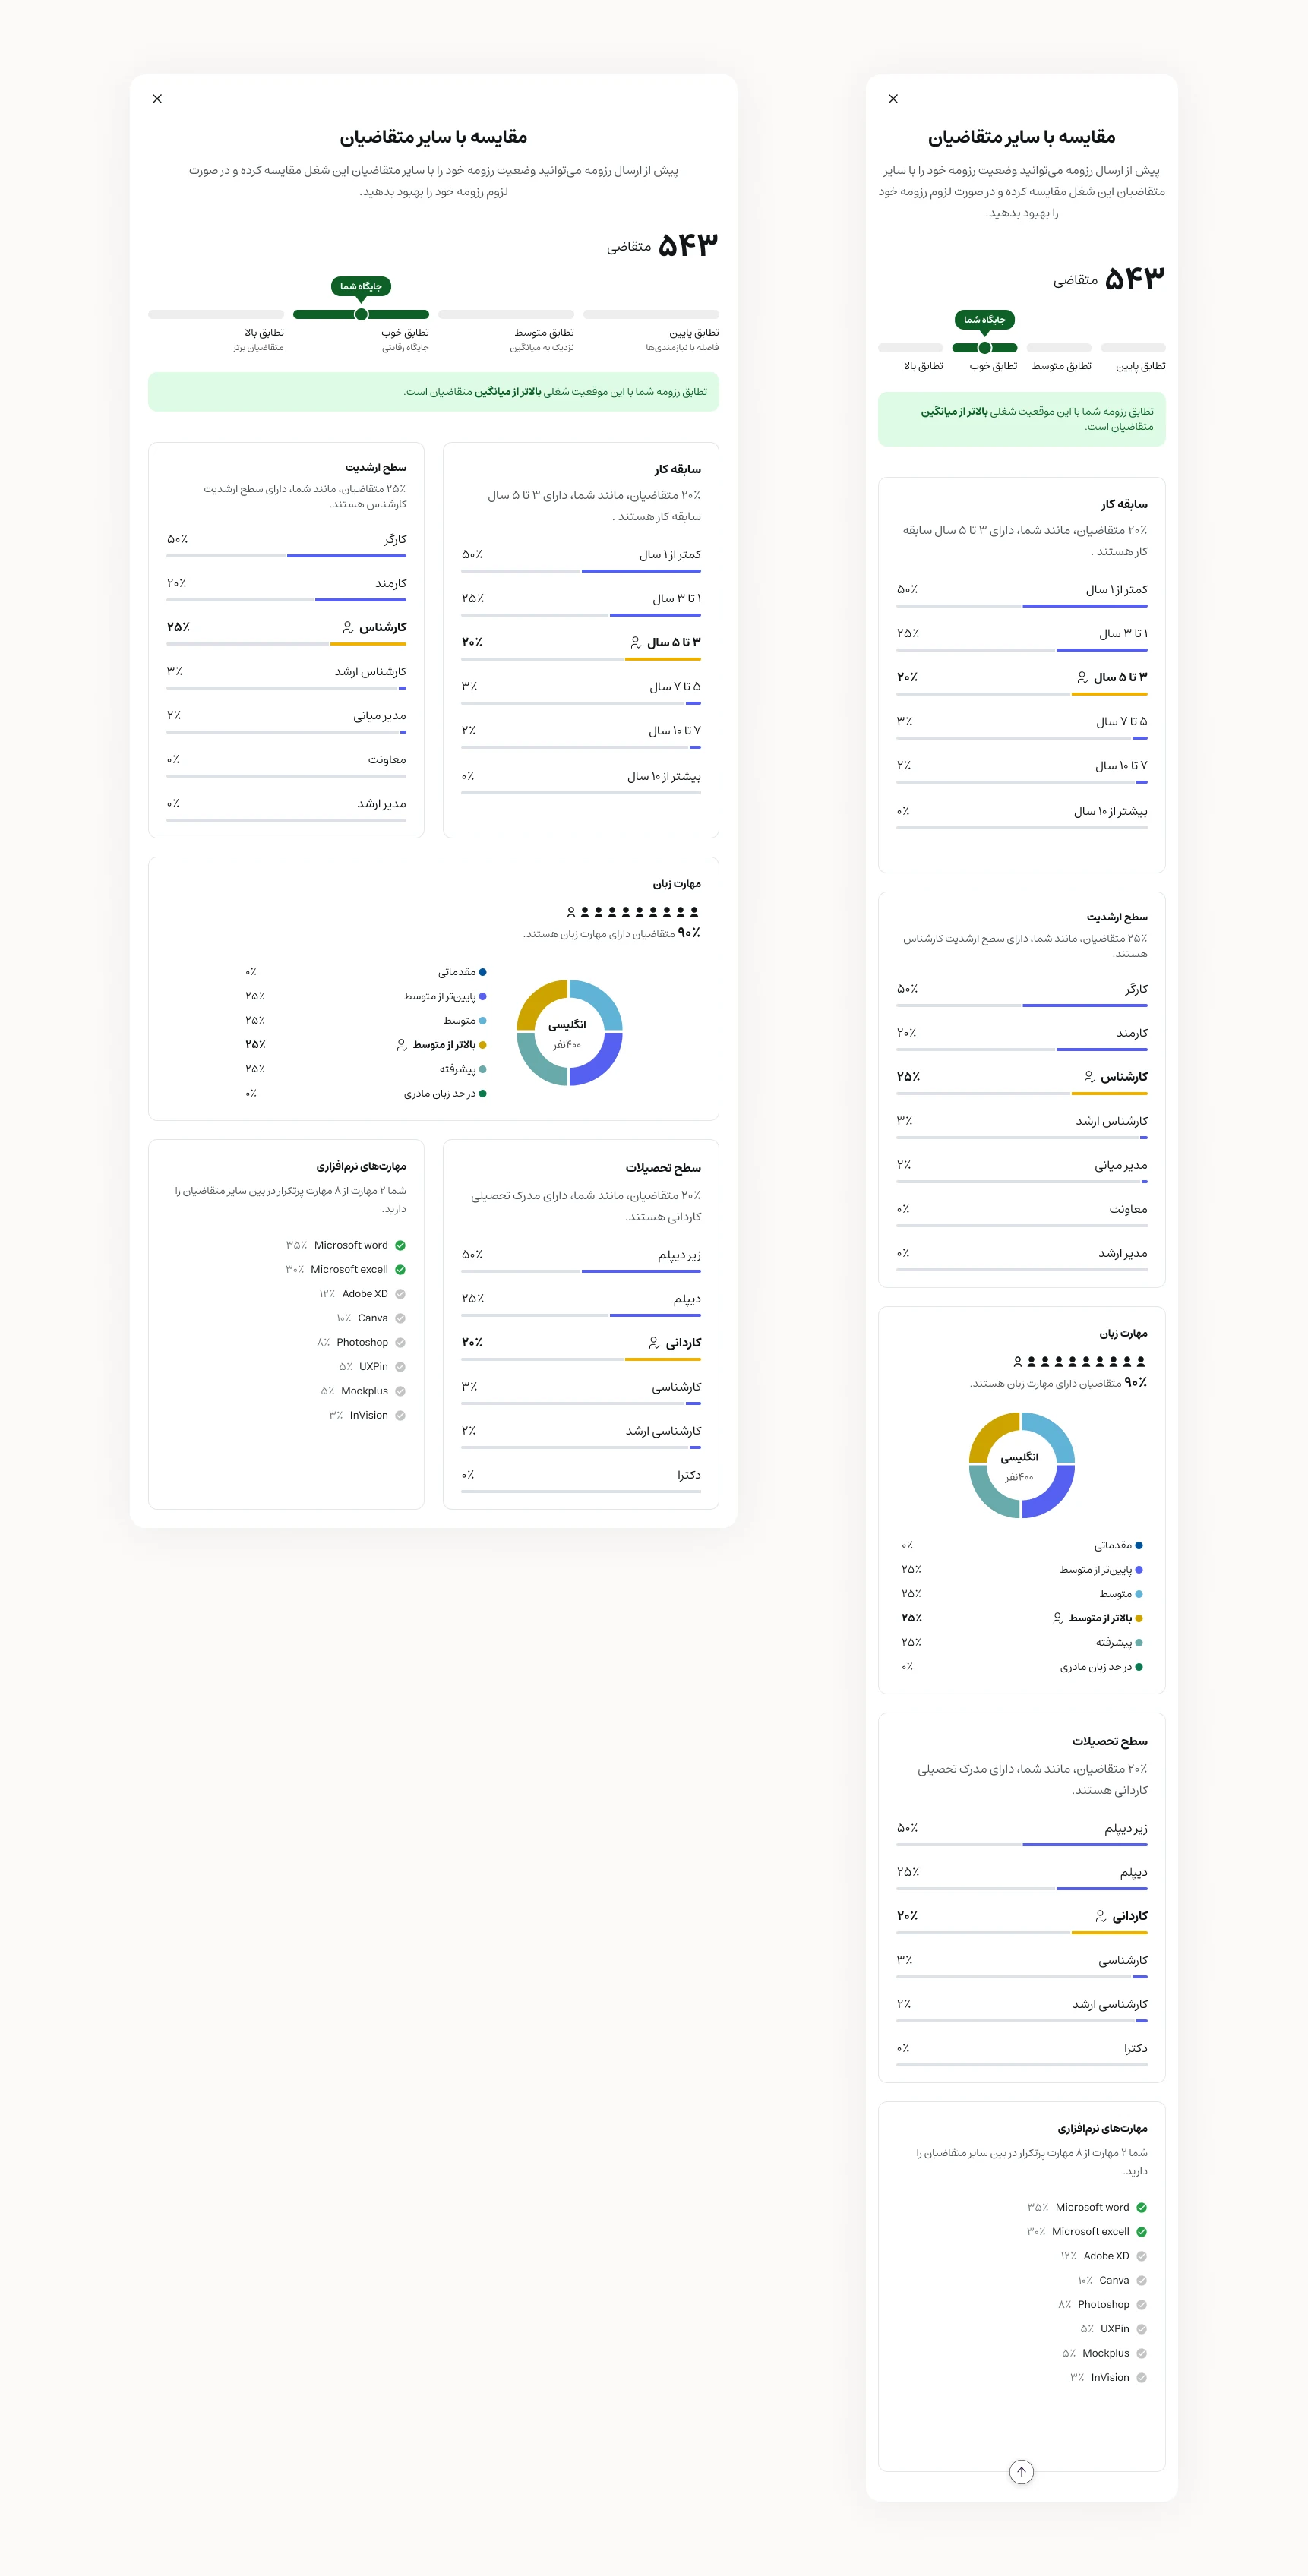Click در حد زبان مادری legend row in wide modal
This screenshot has width=1308, height=2576.
pos(366,1094)
